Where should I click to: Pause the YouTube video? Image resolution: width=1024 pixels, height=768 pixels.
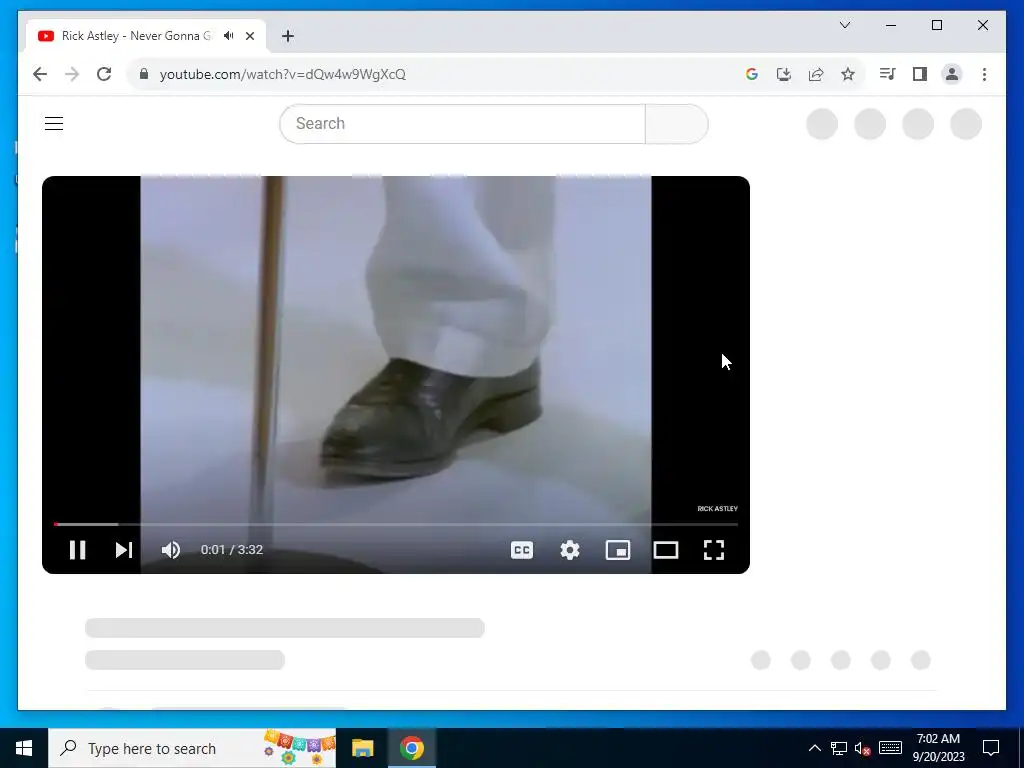coord(78,550)
